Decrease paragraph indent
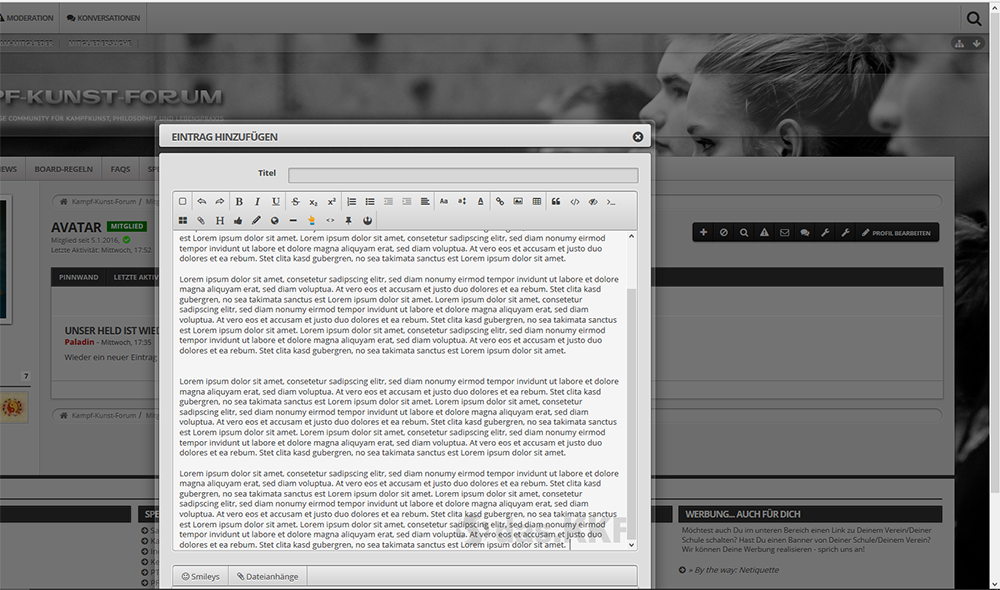1000x590 pixels. 388,202
